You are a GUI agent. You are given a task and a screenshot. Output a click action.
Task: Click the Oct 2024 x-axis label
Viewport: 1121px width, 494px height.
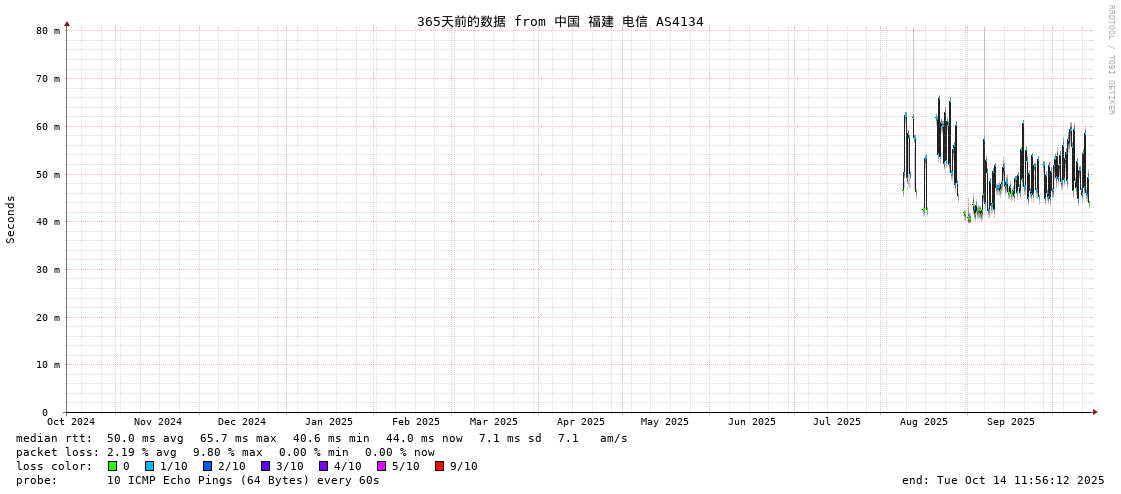click(x=71, y=422)
